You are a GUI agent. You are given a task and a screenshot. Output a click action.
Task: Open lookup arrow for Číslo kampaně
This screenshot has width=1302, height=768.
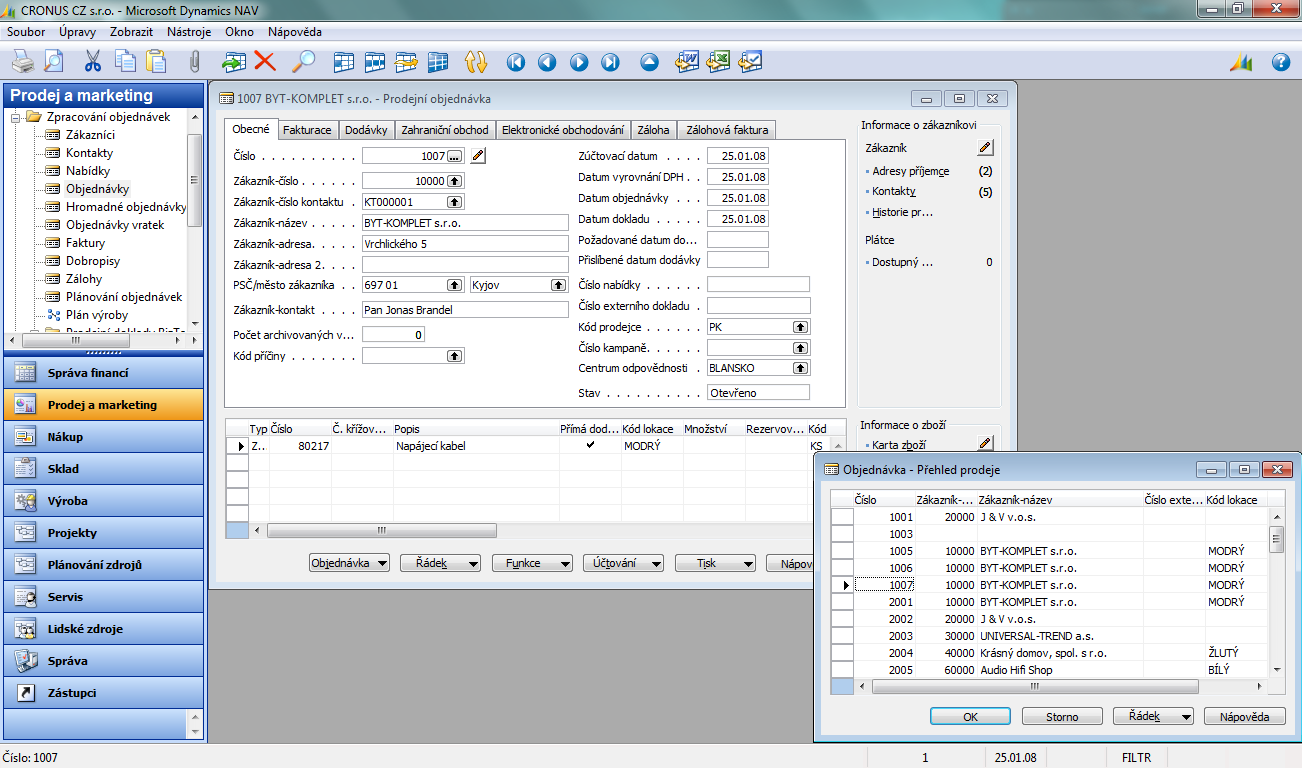pyautogui.click(x=801, y=348)
